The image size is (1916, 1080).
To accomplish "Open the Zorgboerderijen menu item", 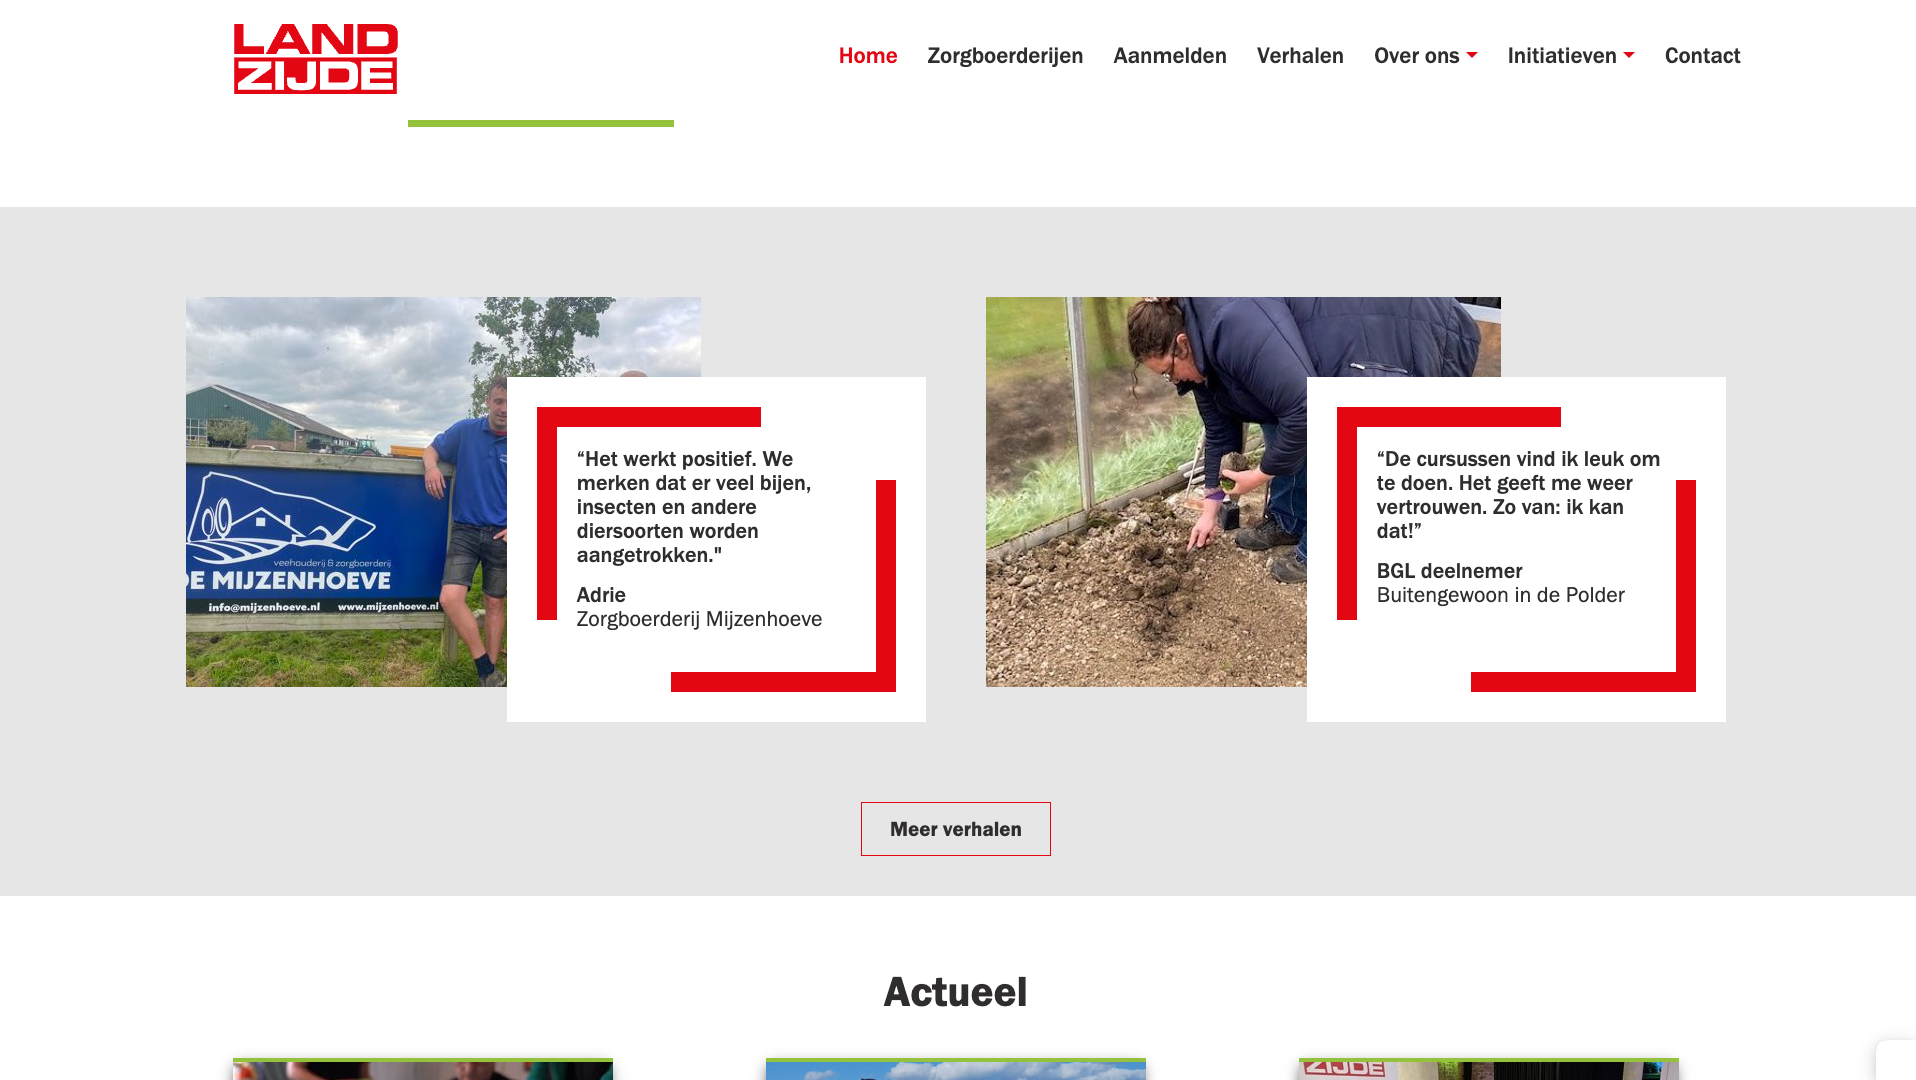I will point(1004,55).
